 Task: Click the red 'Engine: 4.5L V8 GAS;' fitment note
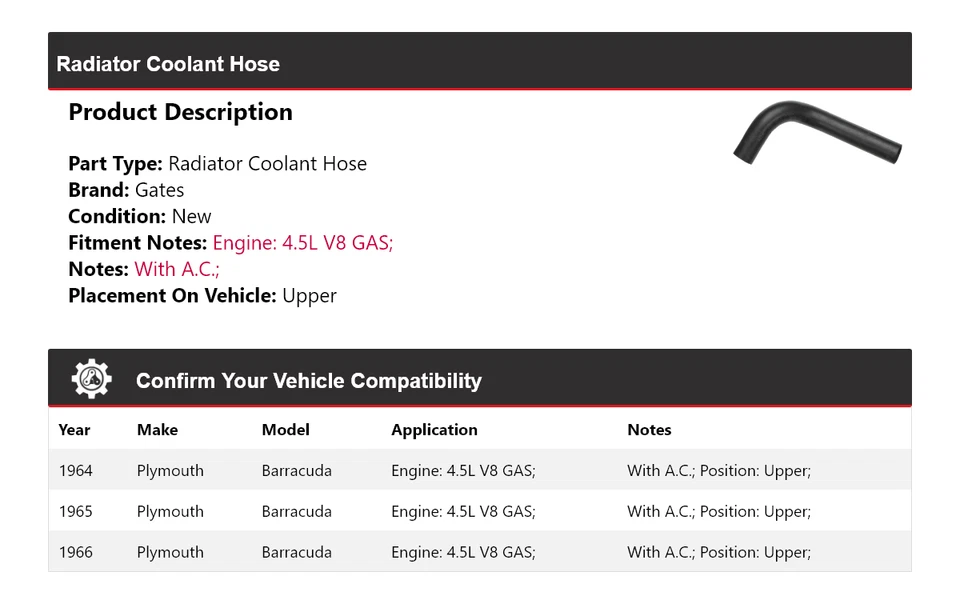(x=302, y=243)
